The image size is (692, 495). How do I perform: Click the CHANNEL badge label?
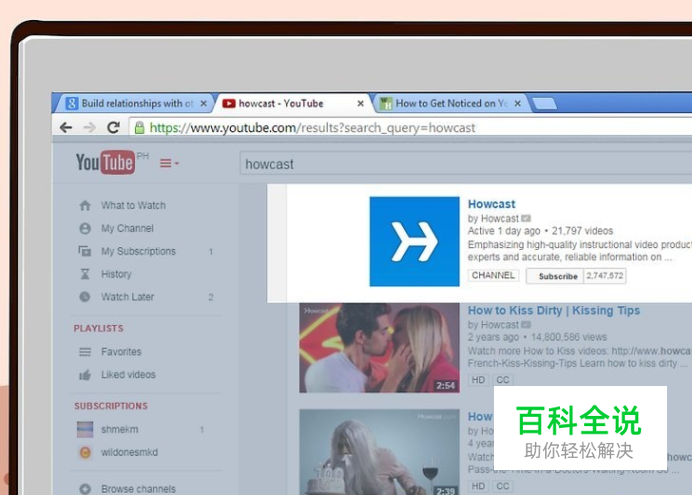click(x=493, y=275)
